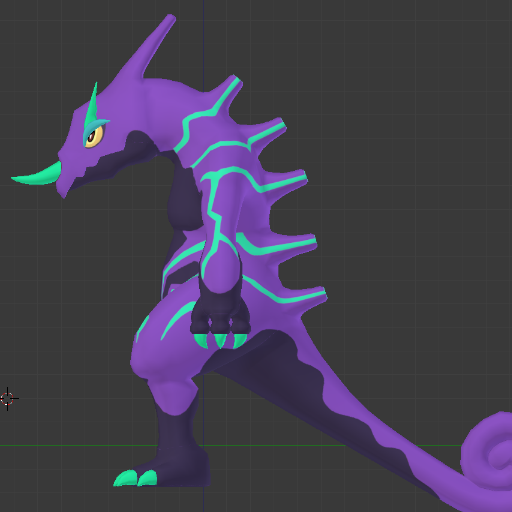The width and height of the screenshot is (512, 512).
Task: Select the dragon model by its yellow eye
Action: tap(94, 136)
